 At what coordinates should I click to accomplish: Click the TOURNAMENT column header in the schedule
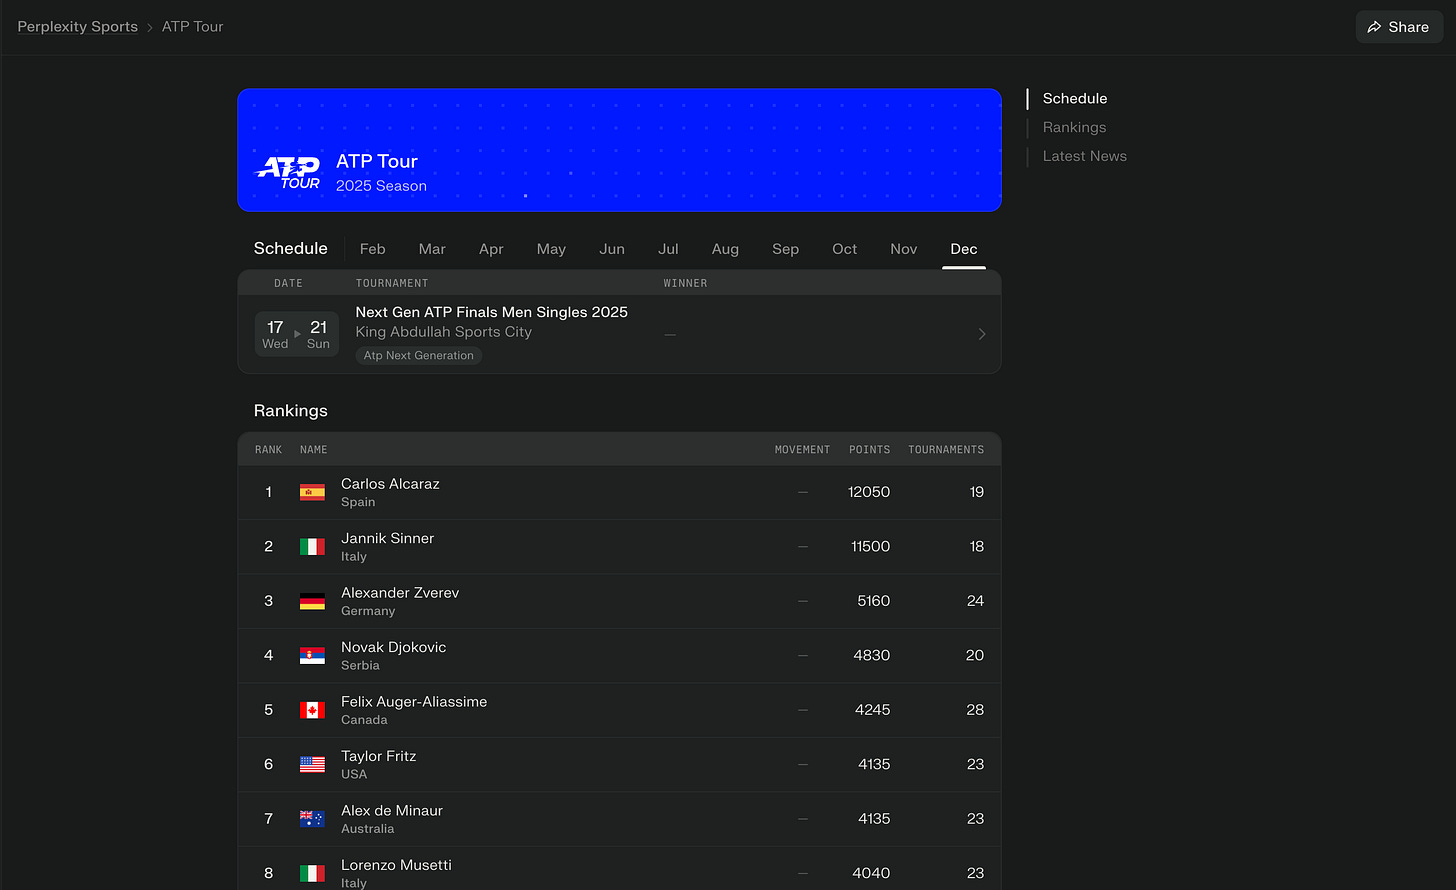392,284
